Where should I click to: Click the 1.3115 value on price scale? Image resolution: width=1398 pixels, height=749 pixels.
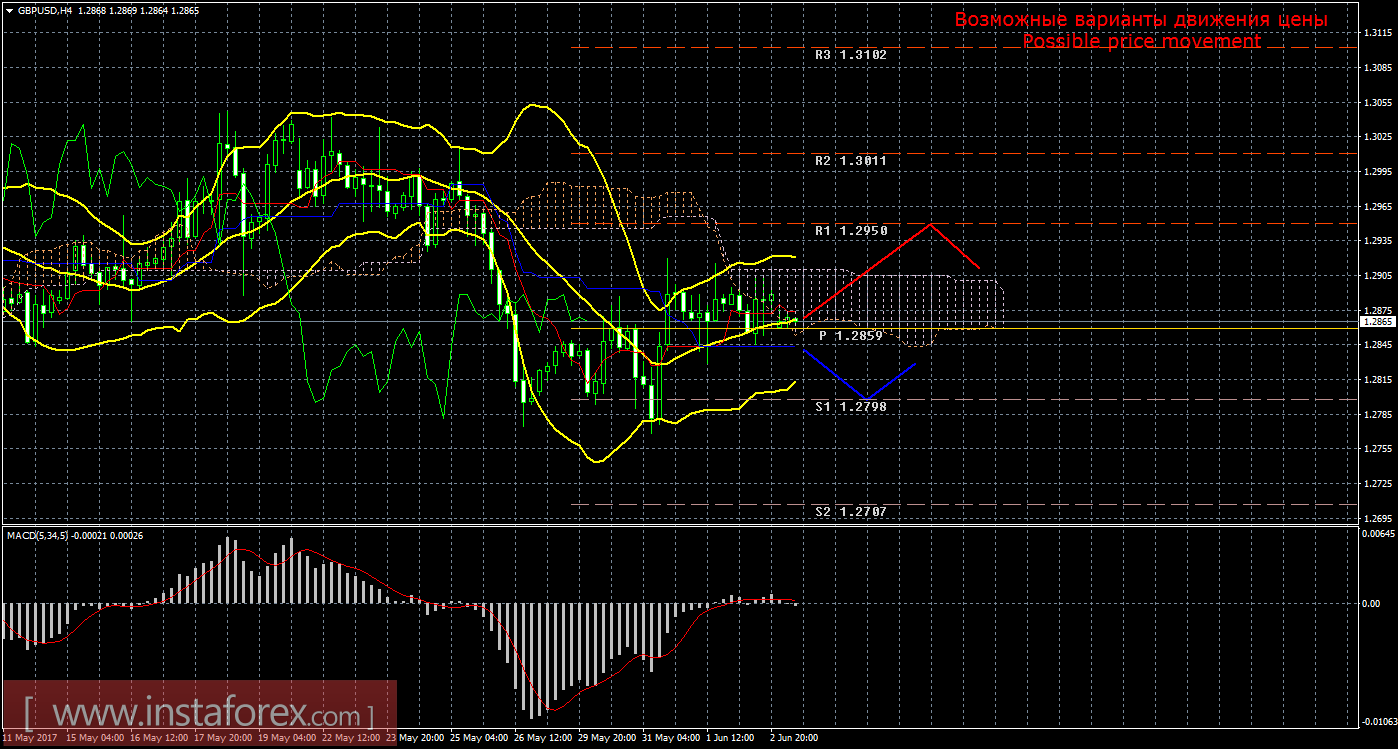point(1378,33)
